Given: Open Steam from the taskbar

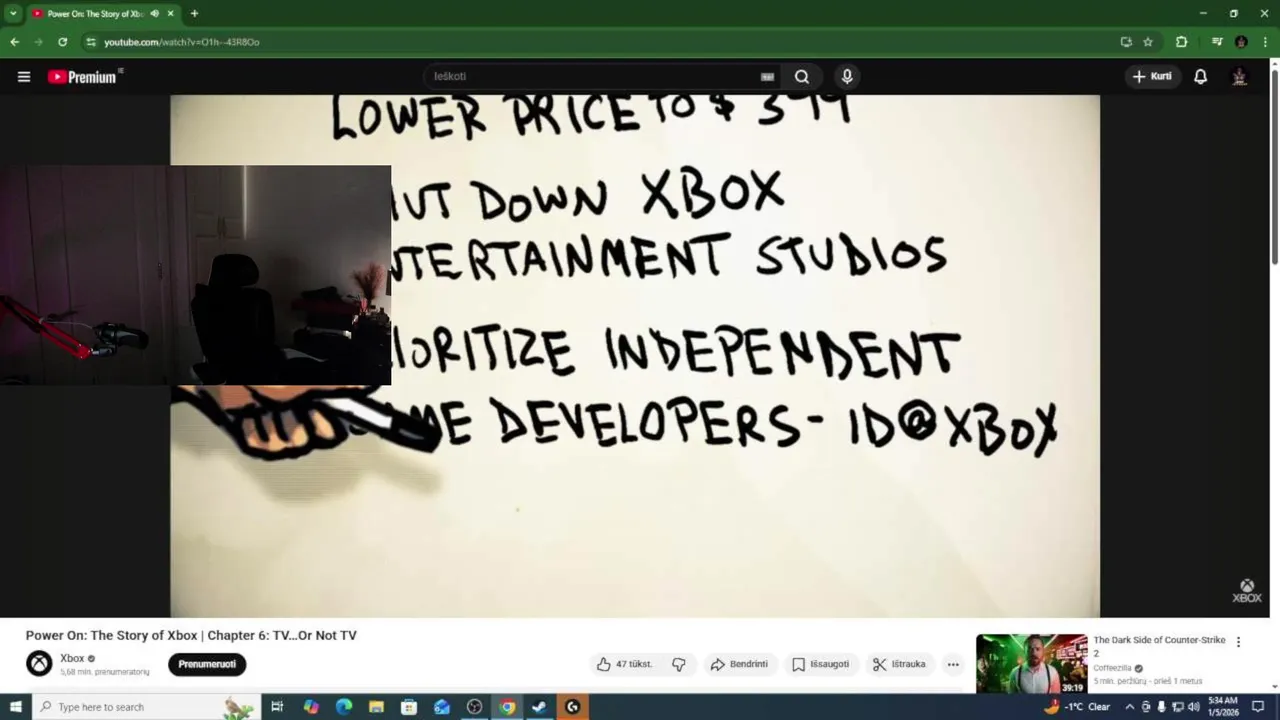Looking at the screenshot, I should click(539, 707).
